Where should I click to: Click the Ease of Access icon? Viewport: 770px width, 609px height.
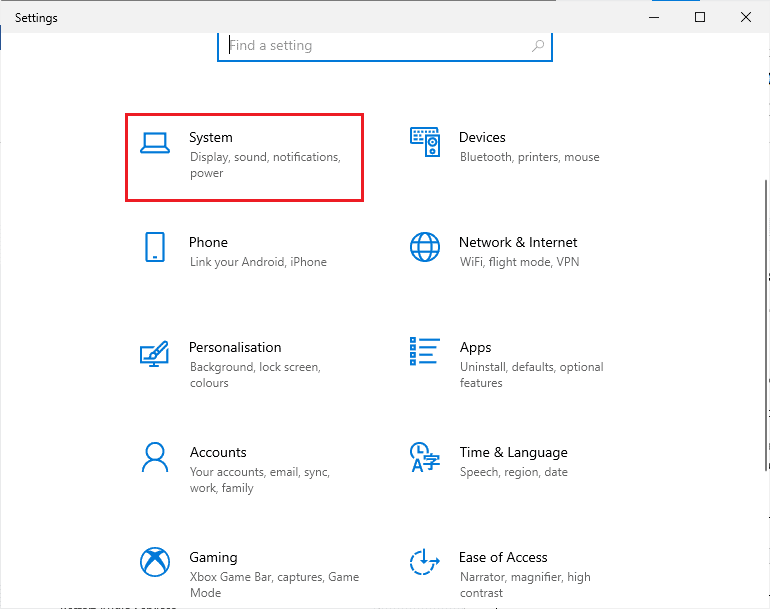[x=425, y=562]
